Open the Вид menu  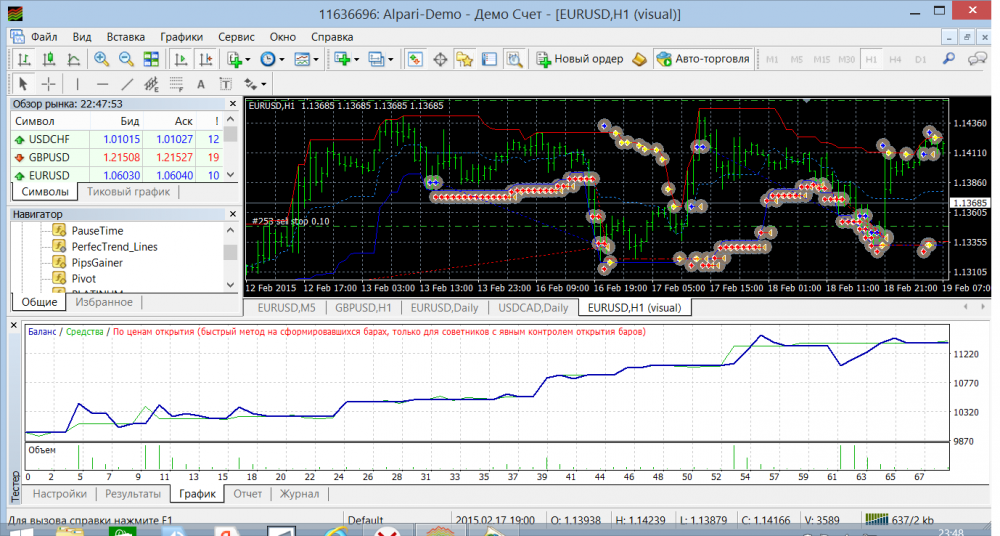pyautogui.click(x=82, y=37)
